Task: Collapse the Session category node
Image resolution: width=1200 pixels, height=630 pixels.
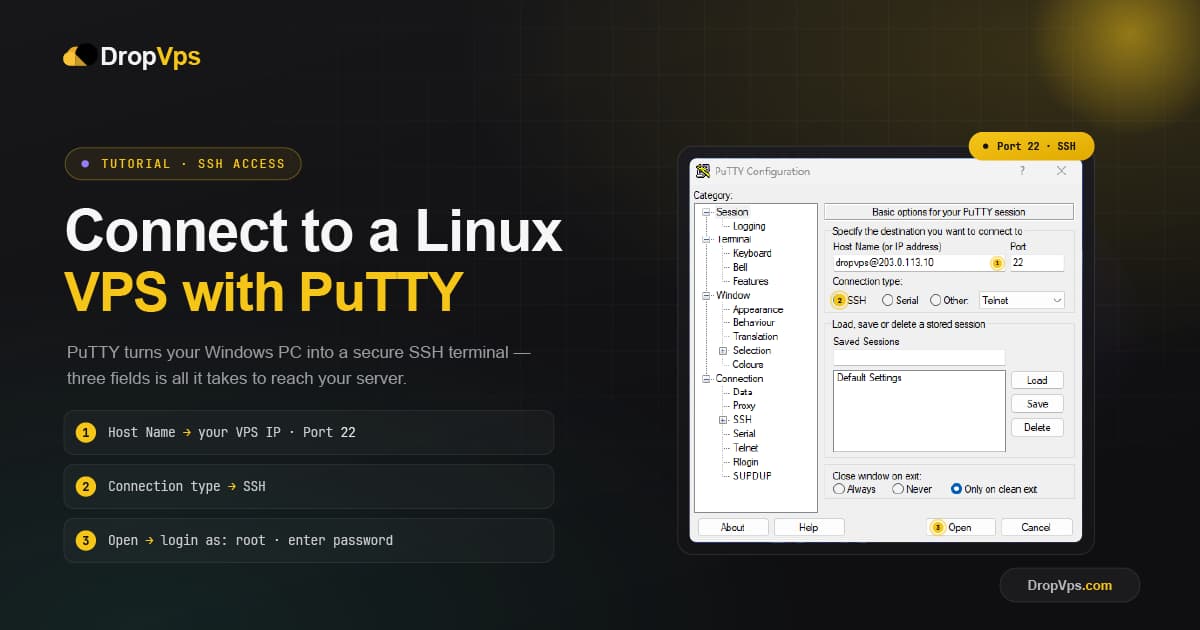Action: [706, 212]
